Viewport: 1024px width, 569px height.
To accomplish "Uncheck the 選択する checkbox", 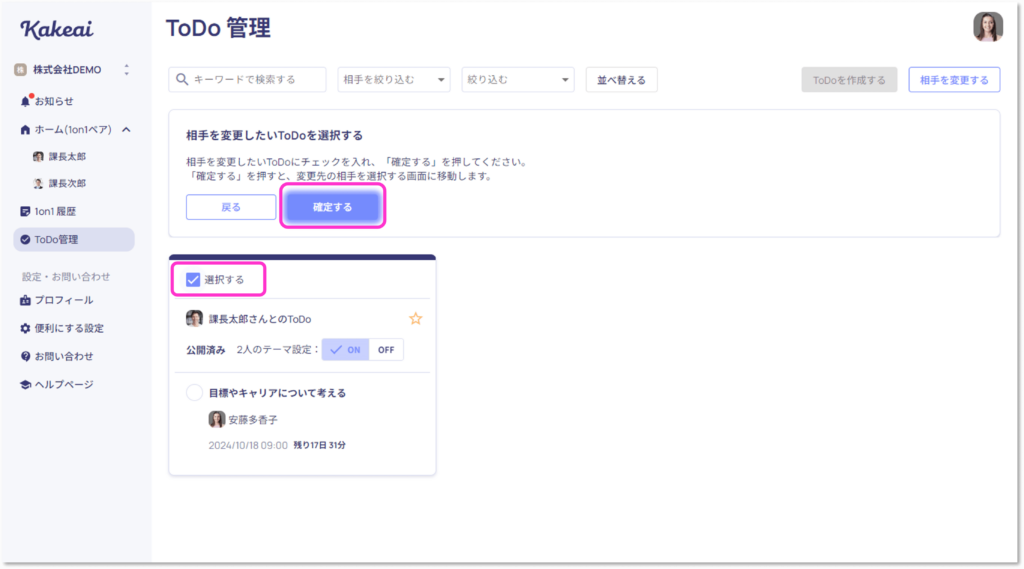I will 193,280.
